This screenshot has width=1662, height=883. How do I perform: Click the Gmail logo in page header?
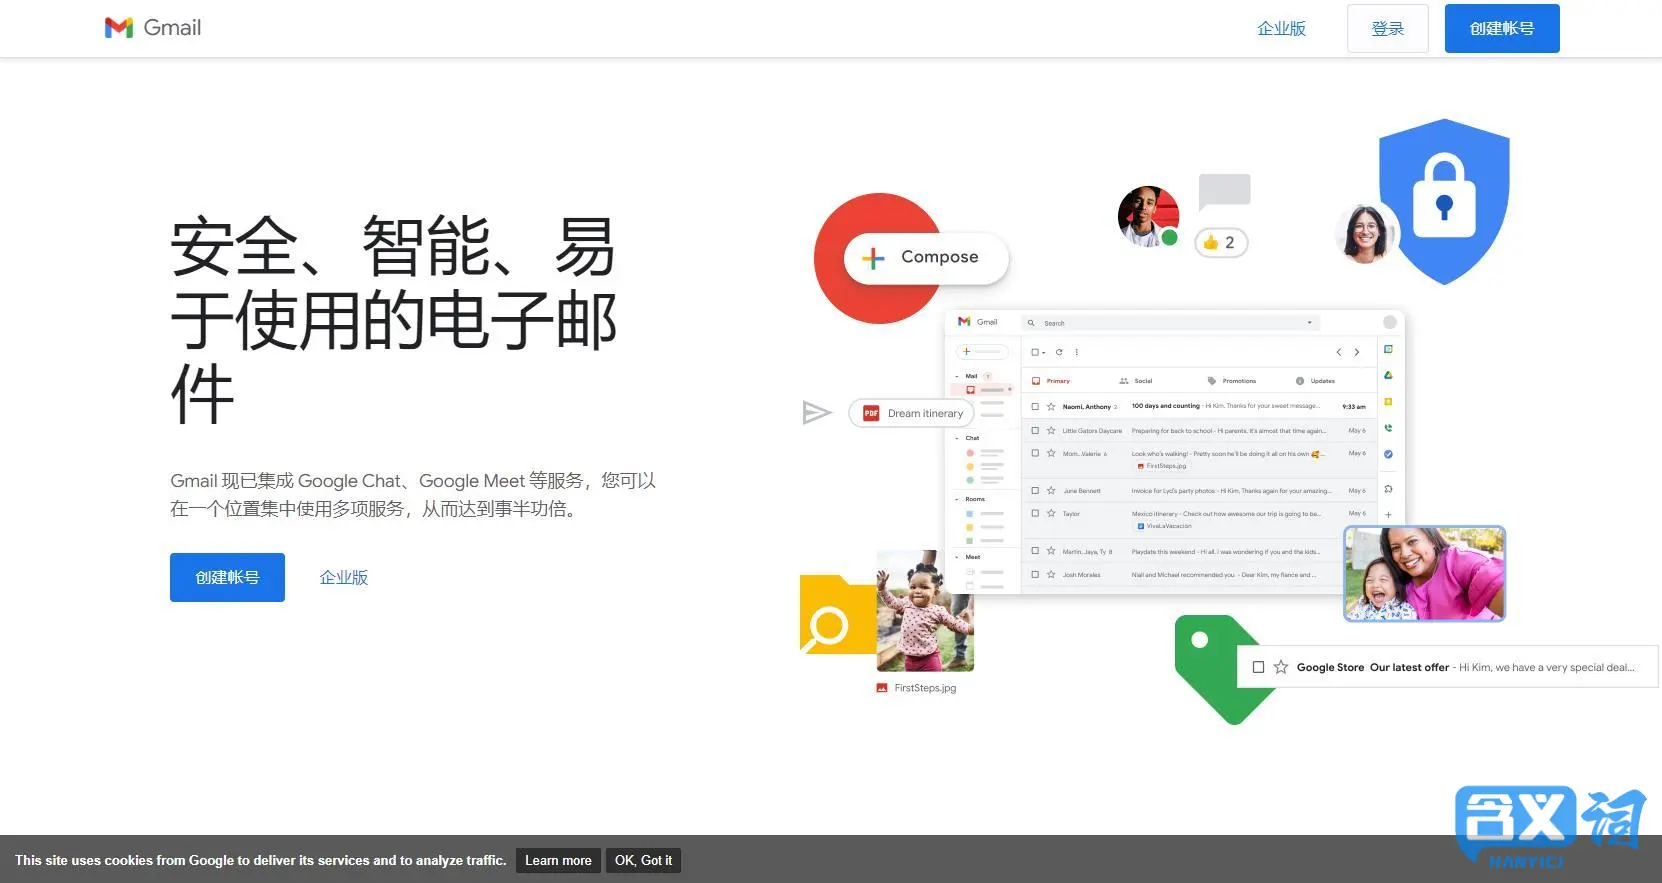[153, 28]
